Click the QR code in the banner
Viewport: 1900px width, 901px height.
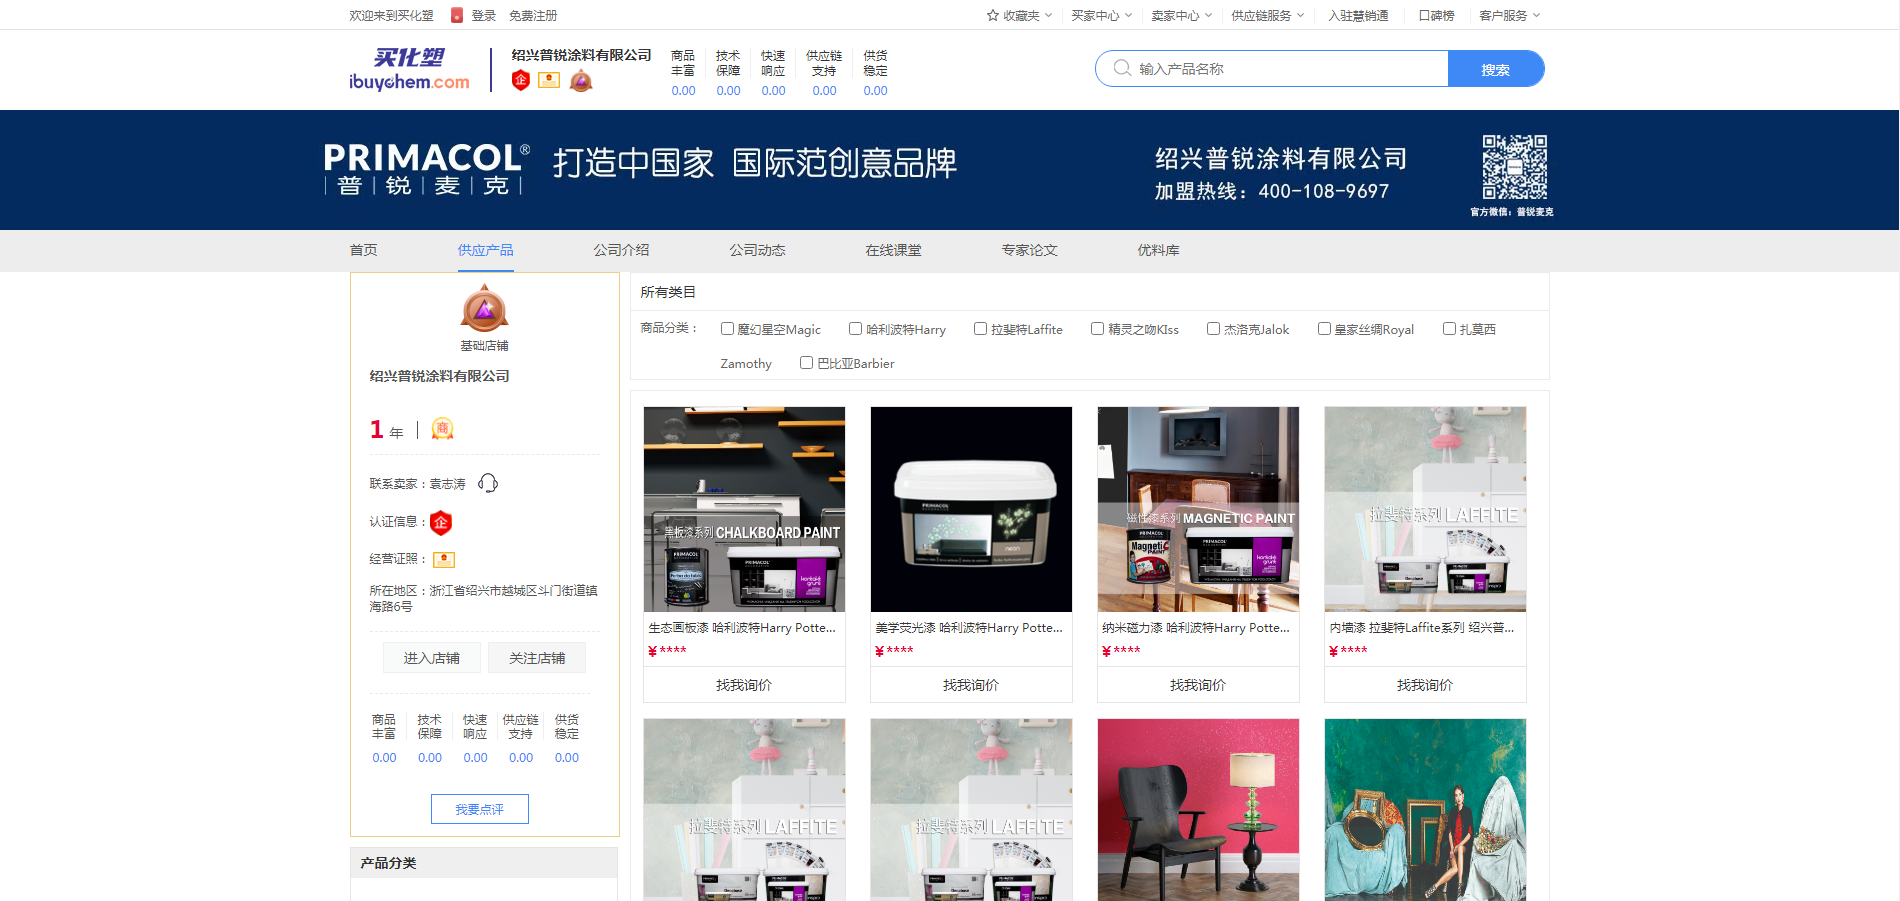(x=1514, y=167)
